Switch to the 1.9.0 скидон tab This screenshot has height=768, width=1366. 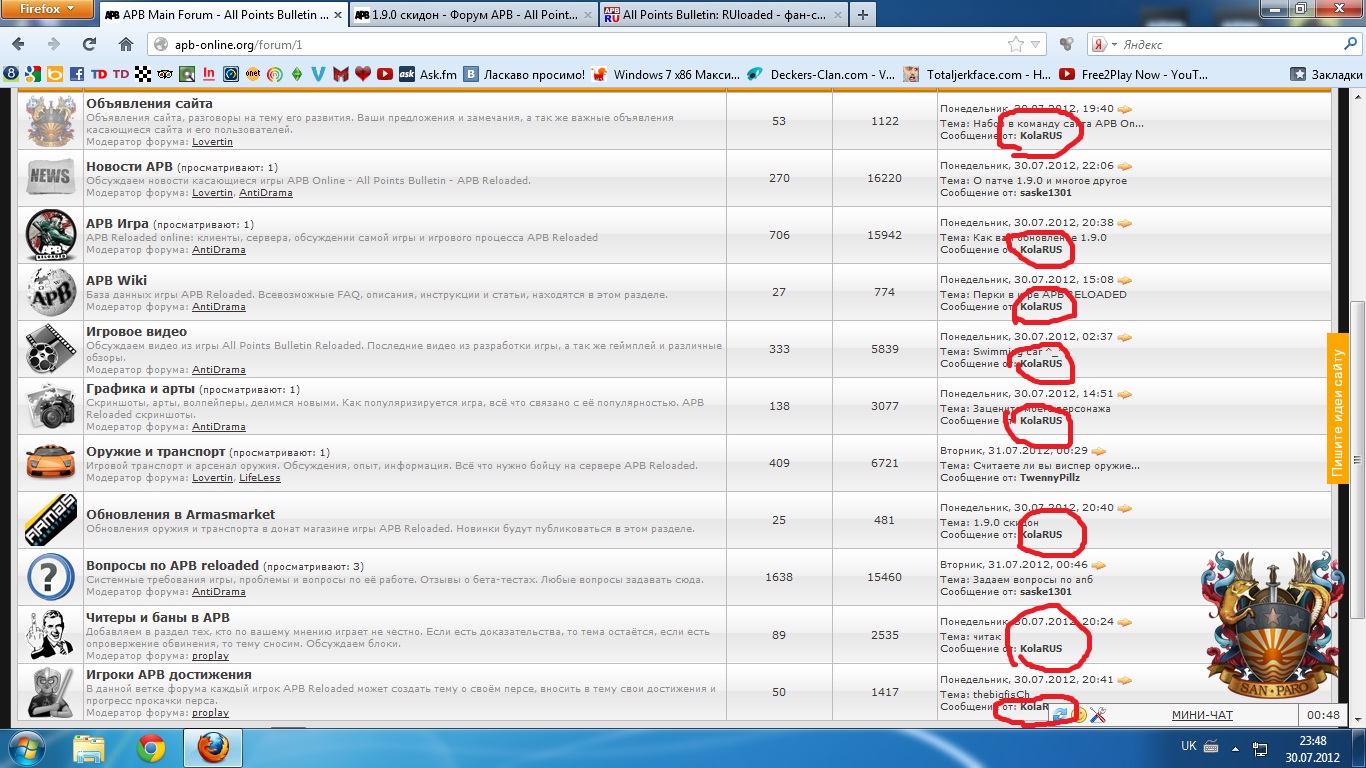472,15
